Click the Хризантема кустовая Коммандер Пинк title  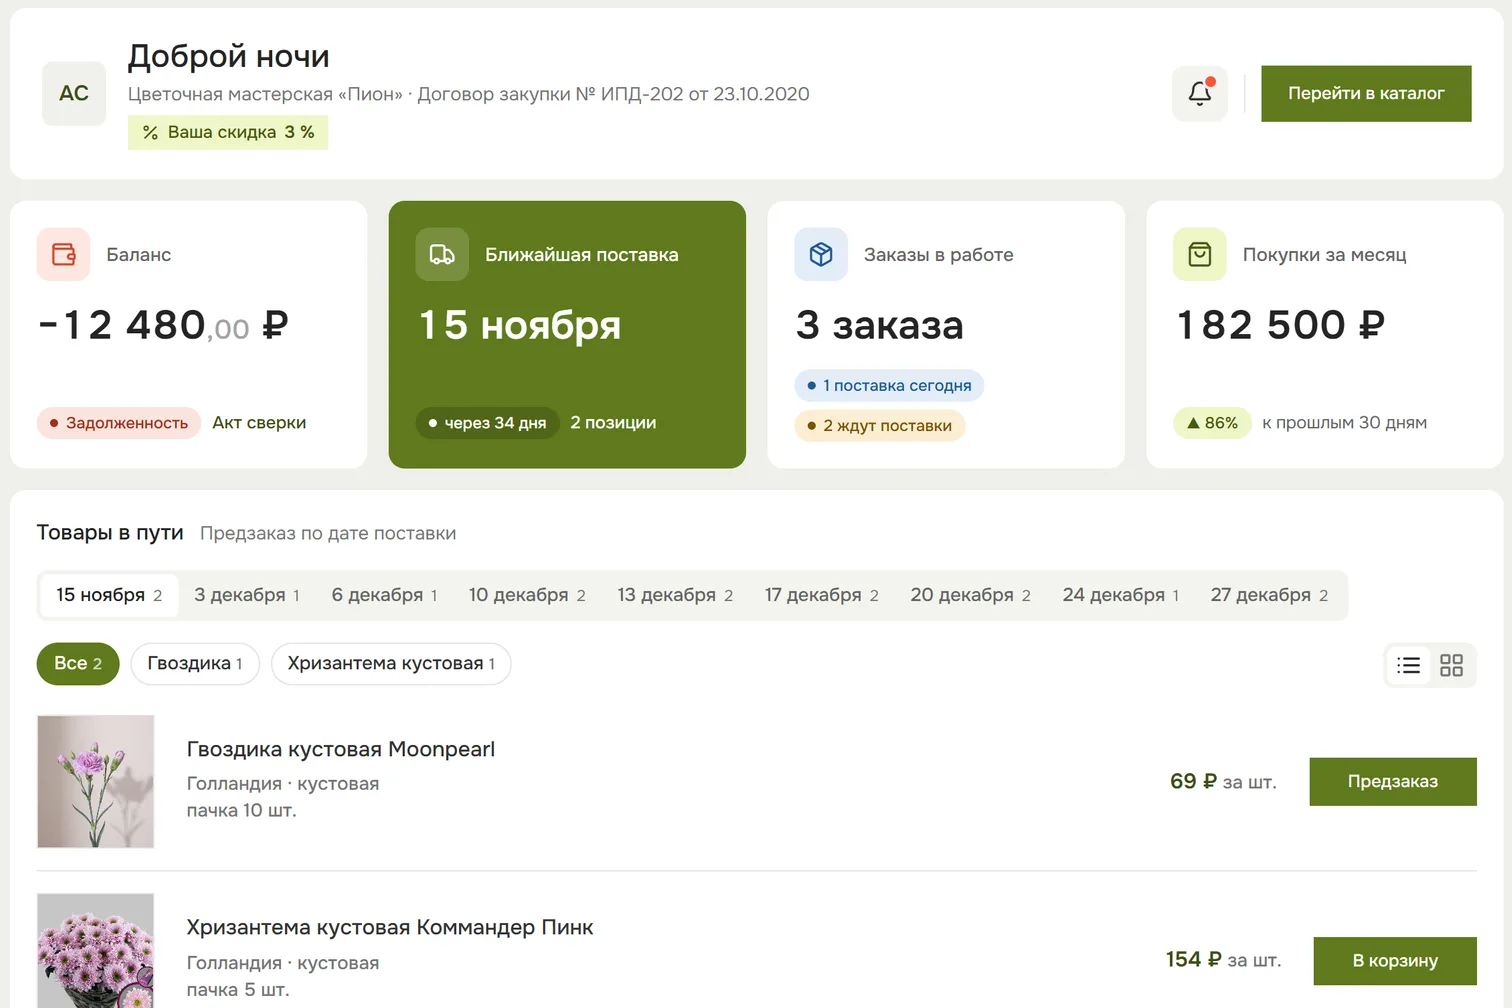390,927
